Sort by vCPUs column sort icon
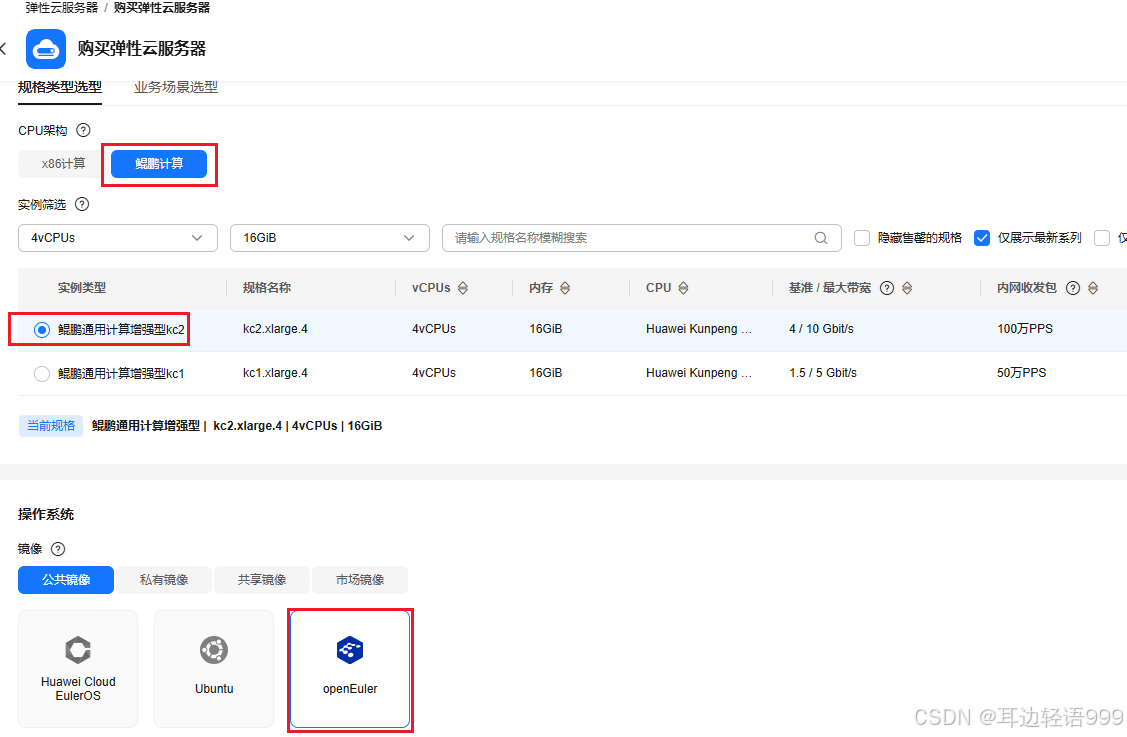1127x737 pixels. (x=463, y=288)
